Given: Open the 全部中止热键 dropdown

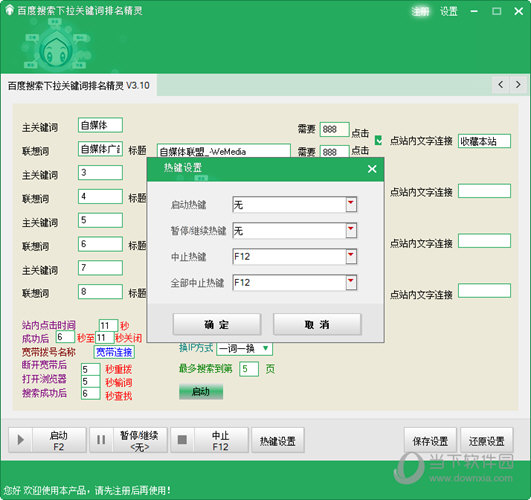Looking at the screenshot, I should (x=351, y=282).
